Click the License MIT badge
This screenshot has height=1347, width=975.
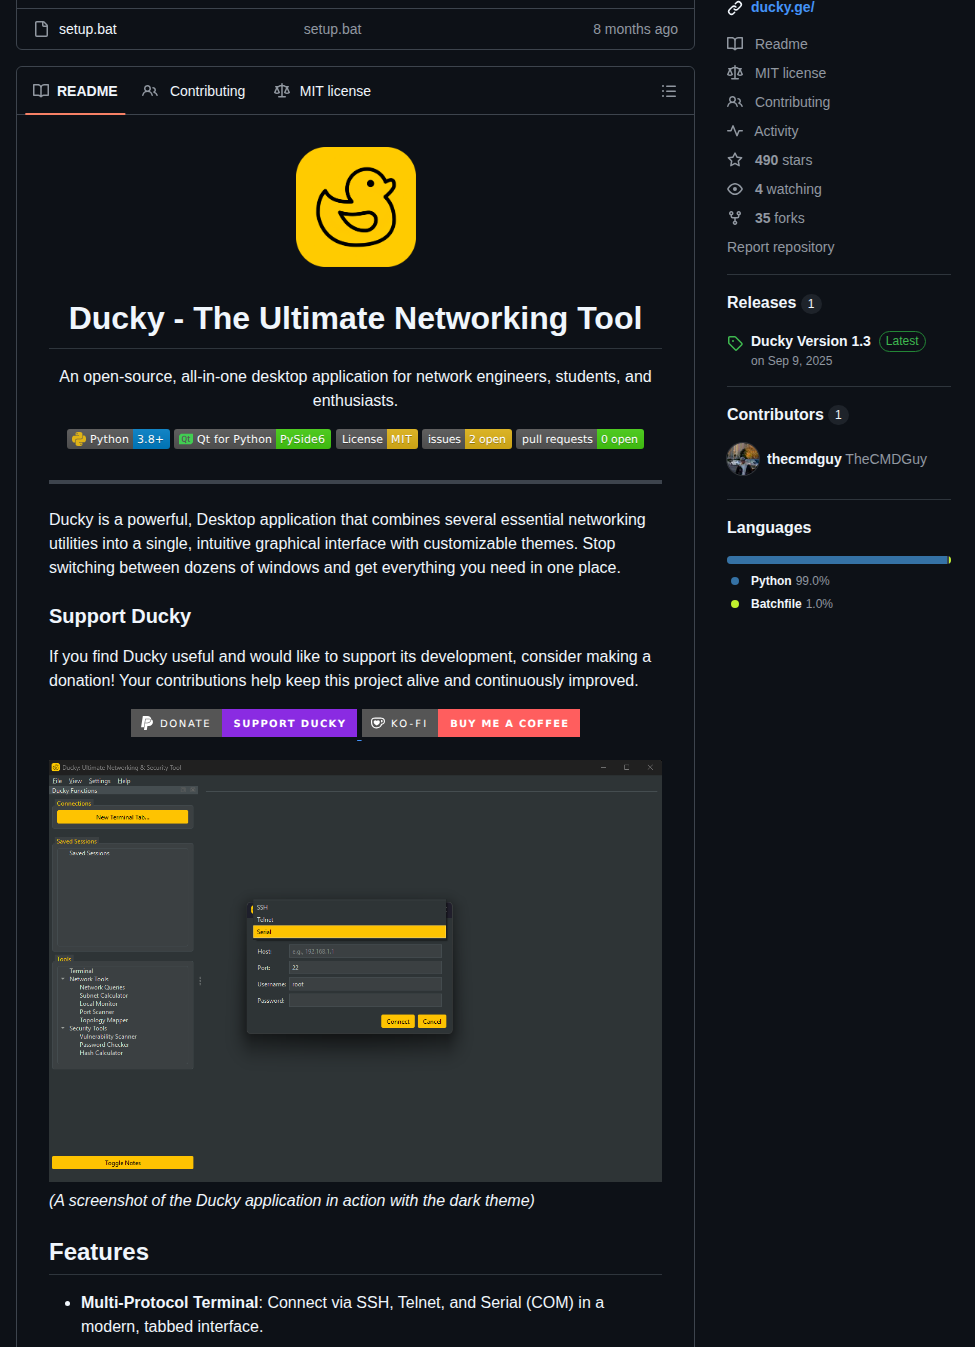point(377,439)
